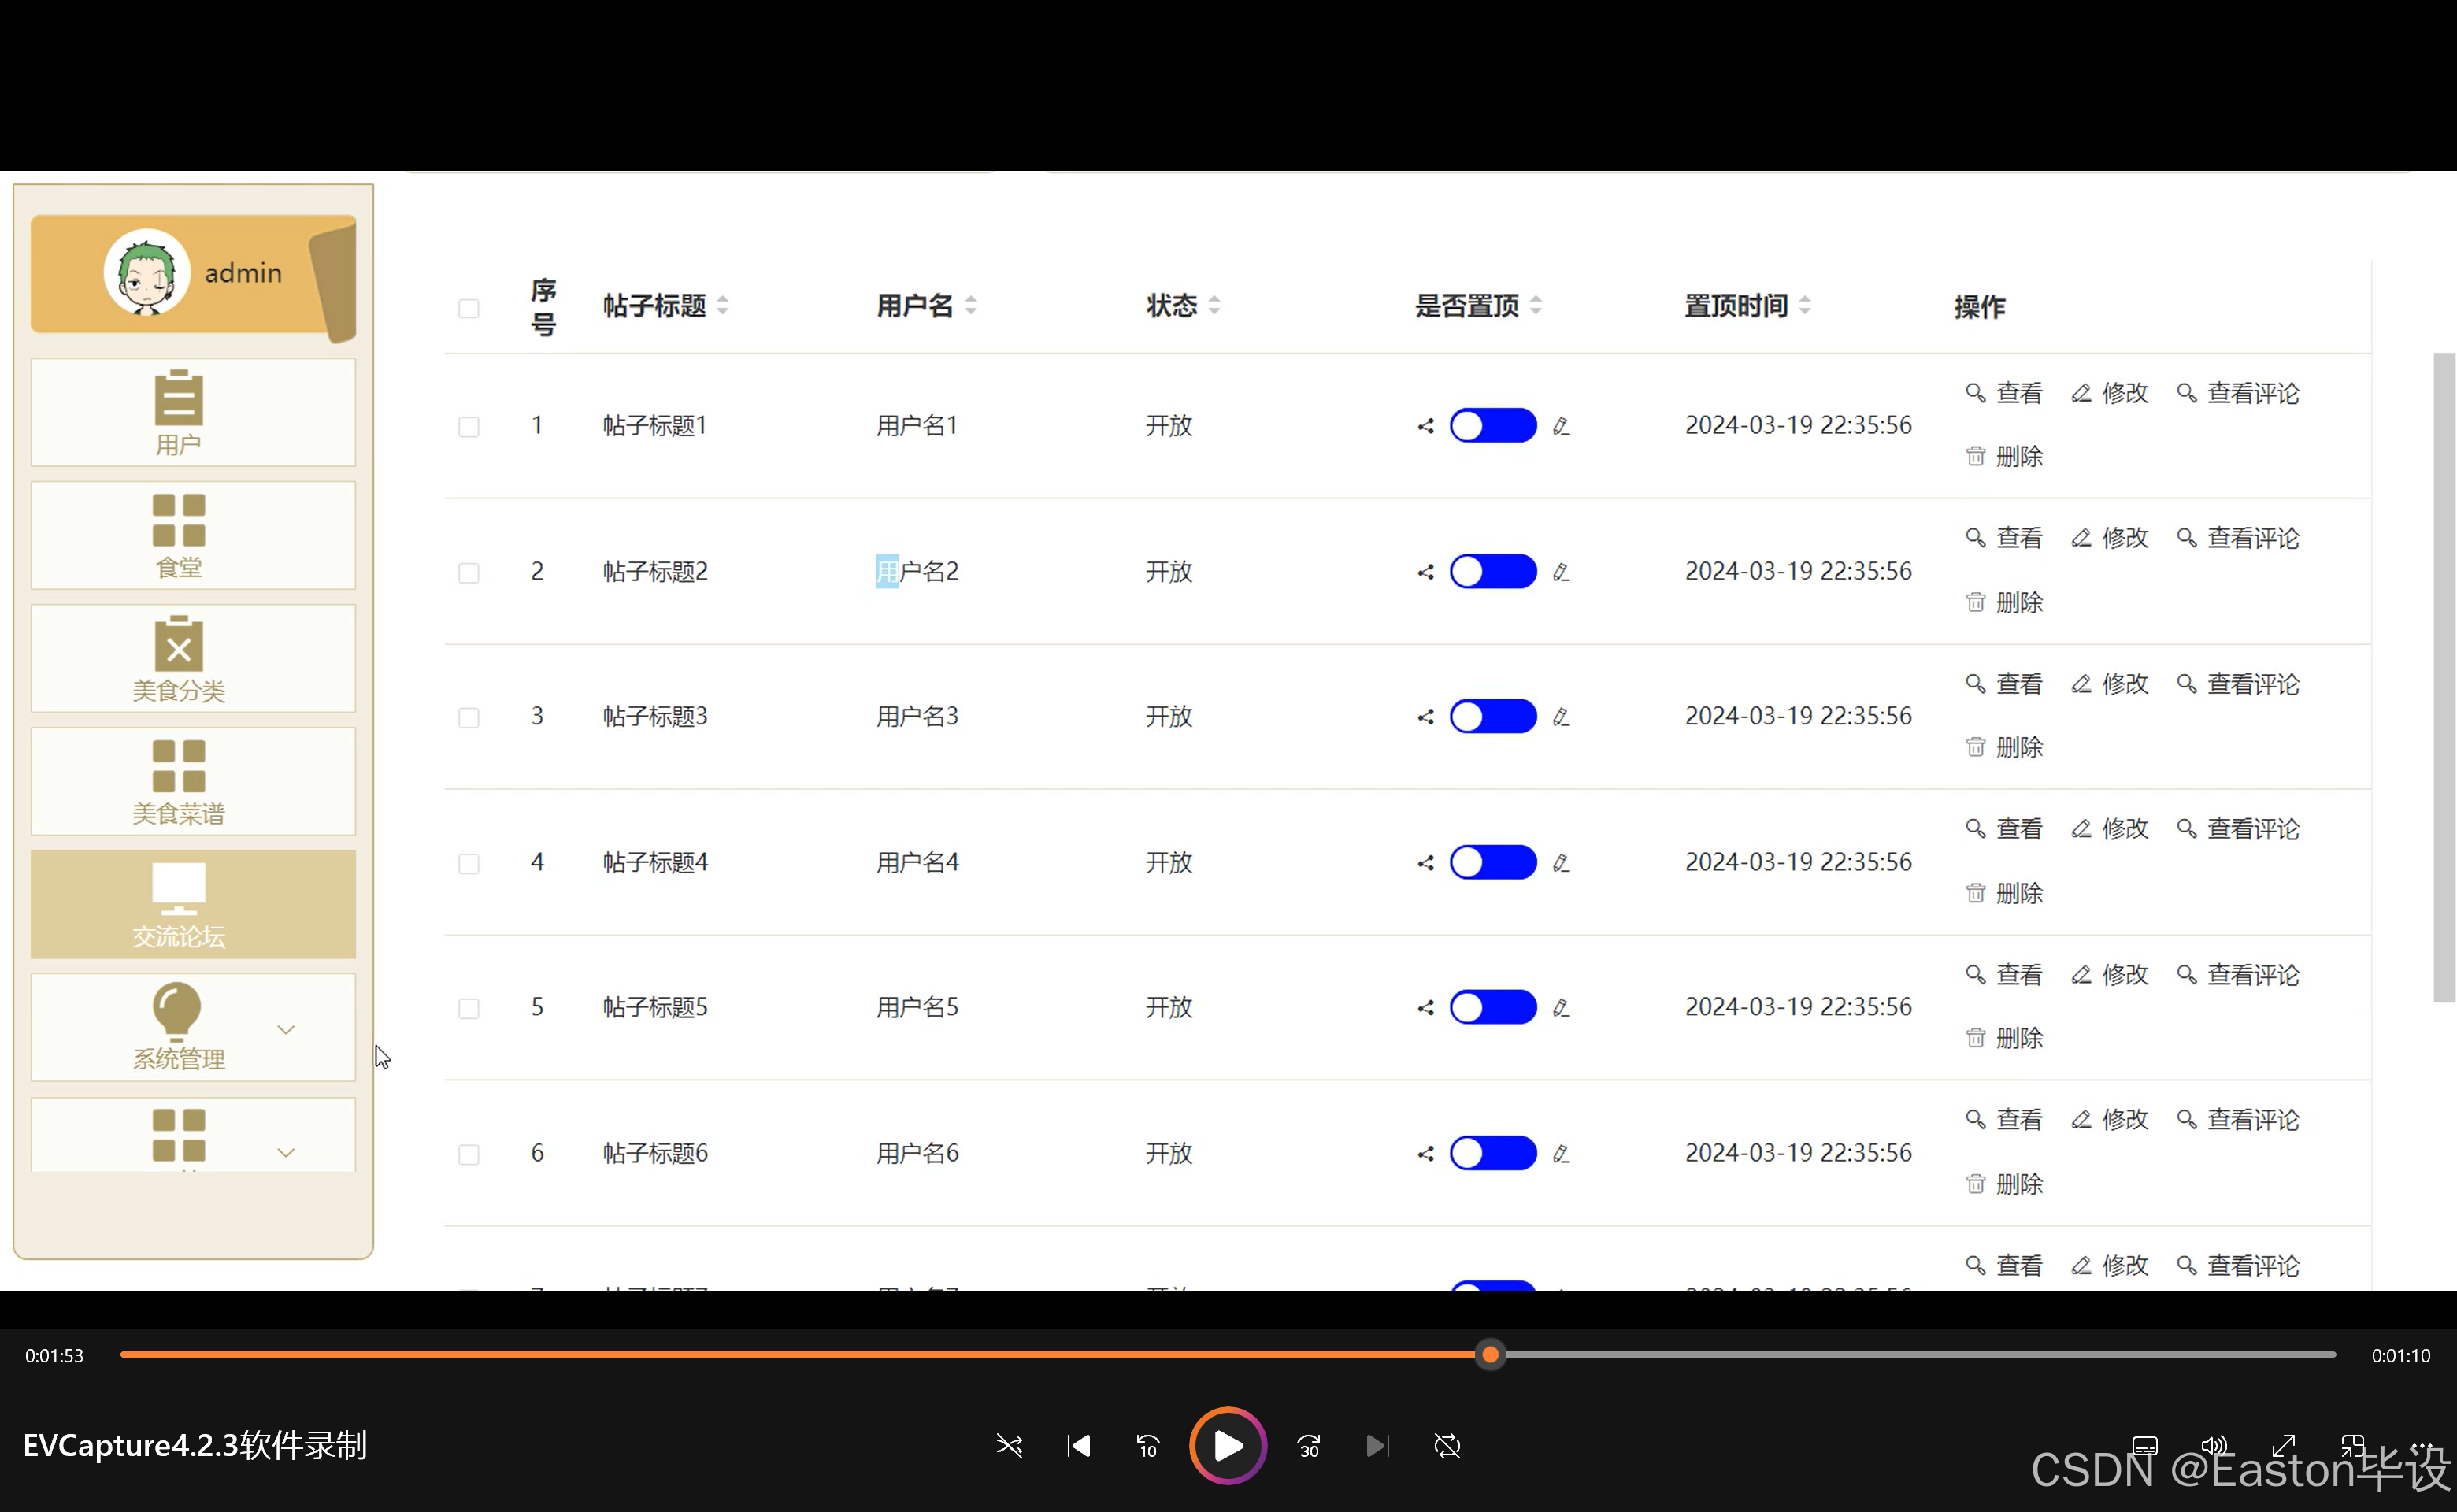Click the video progress slider
Screen dimensions: 2457x1512
click(1491, 1354)
